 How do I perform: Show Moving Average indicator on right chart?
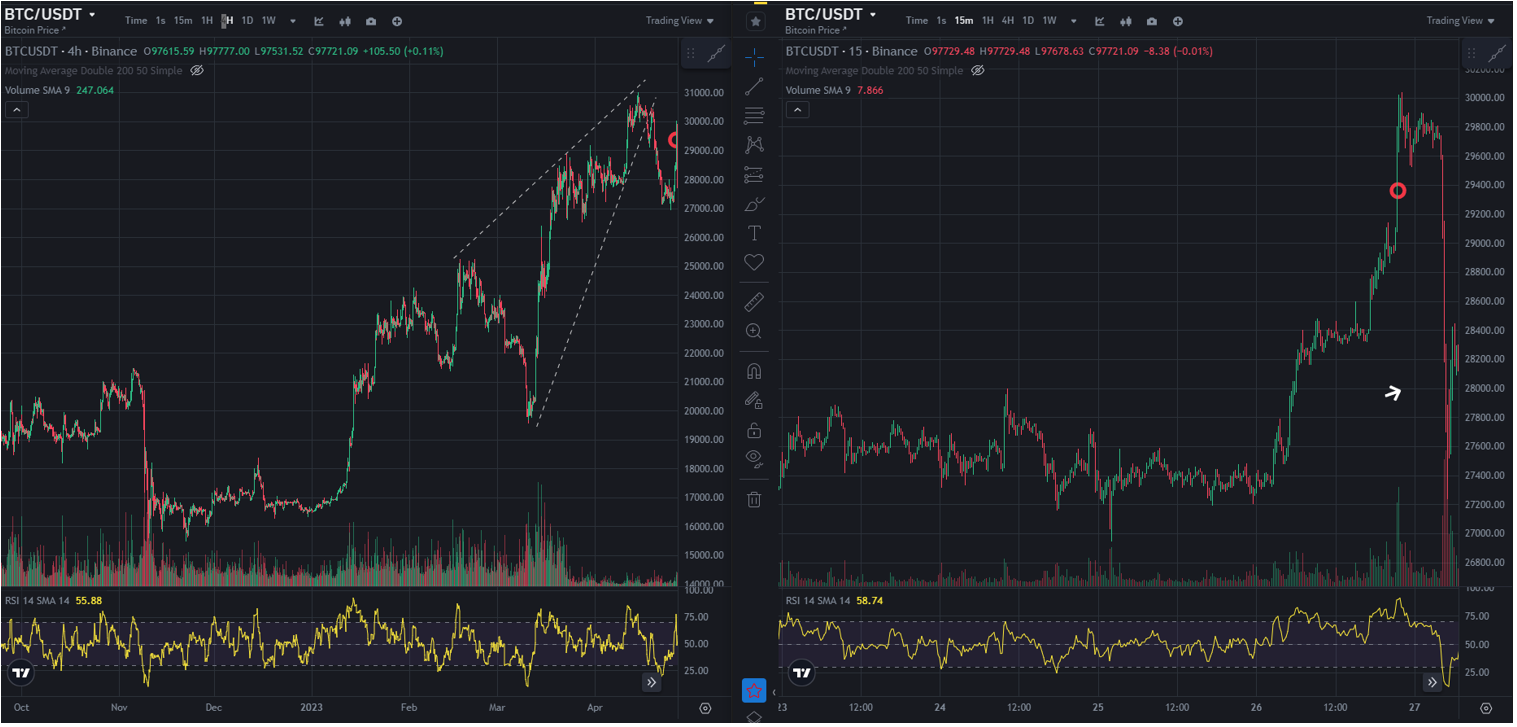tap(978, 71)
